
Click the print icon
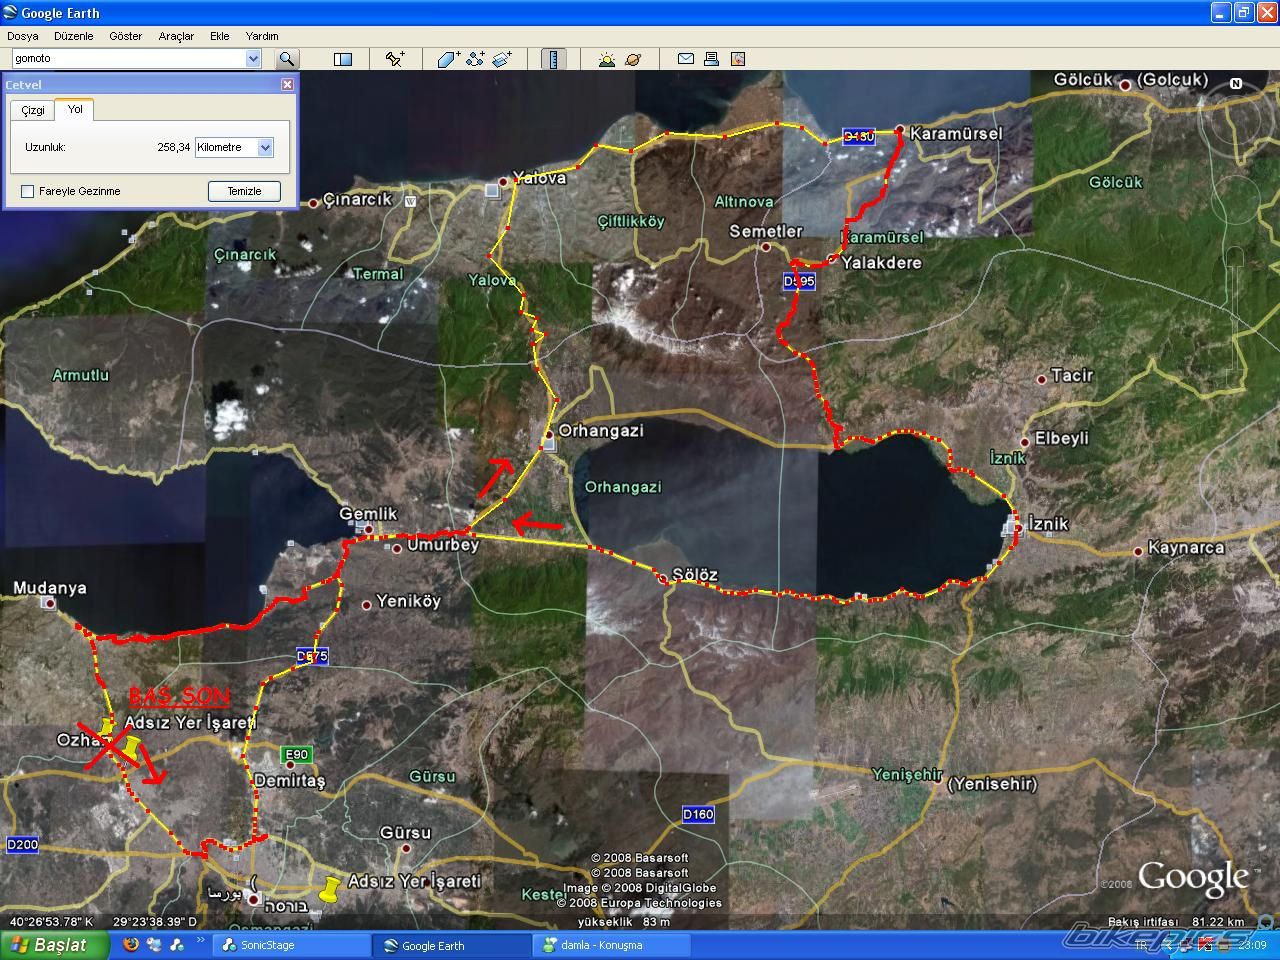click(x=712, y=59)
